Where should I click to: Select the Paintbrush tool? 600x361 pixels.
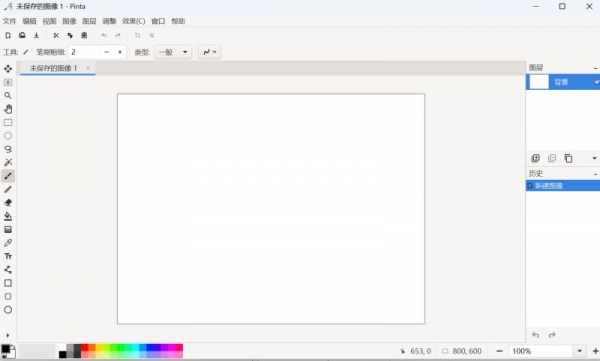[8, 176]
